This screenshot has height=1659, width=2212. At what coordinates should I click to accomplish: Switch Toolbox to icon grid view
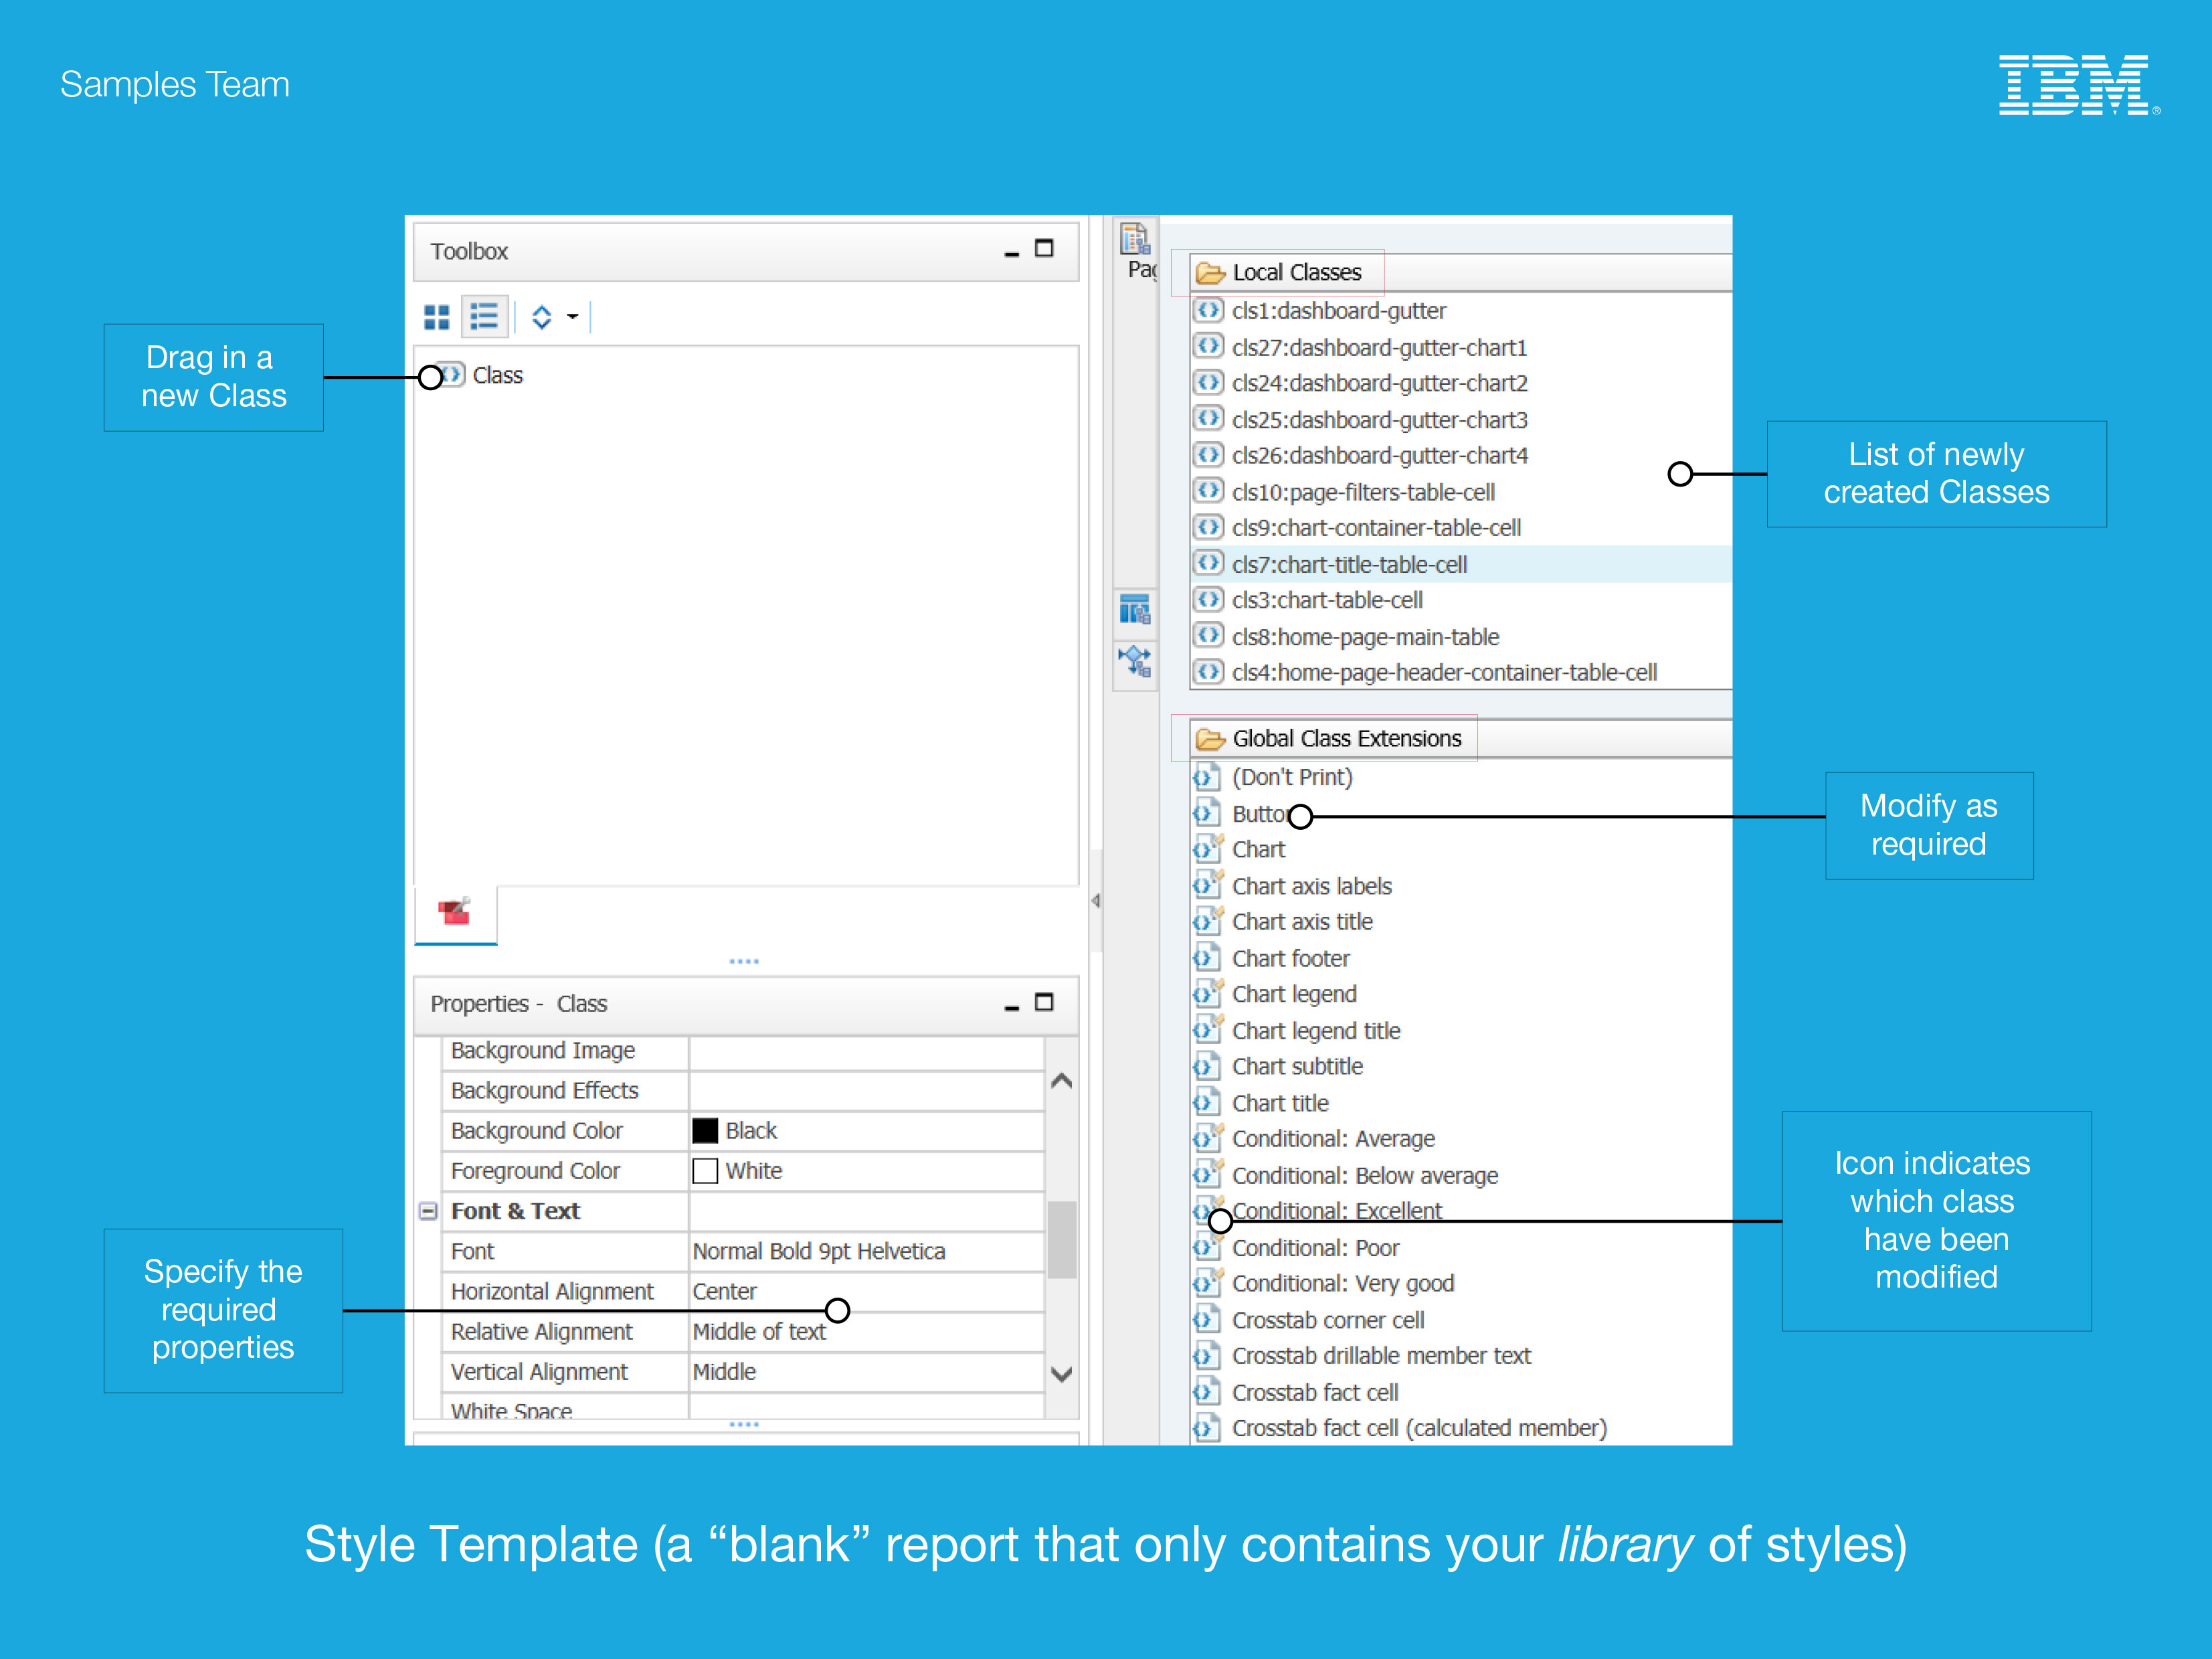coord(436,317)
